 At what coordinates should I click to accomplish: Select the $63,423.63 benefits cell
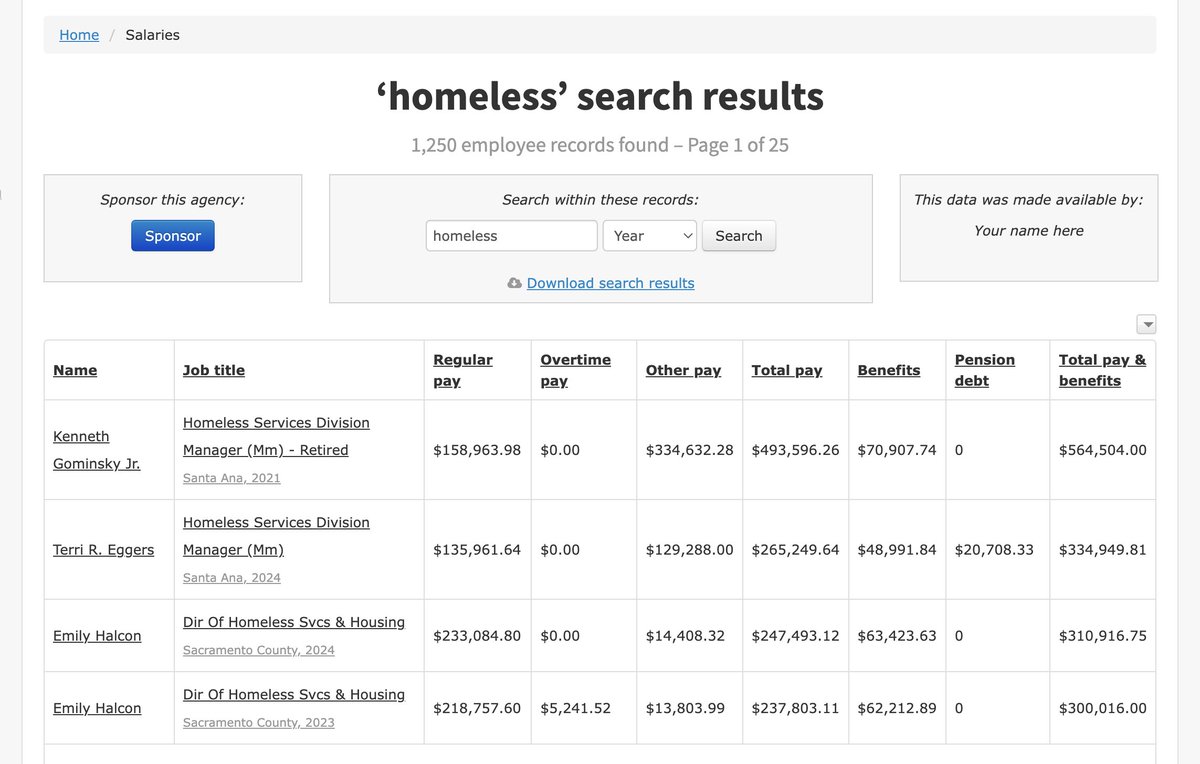(897, 636)
